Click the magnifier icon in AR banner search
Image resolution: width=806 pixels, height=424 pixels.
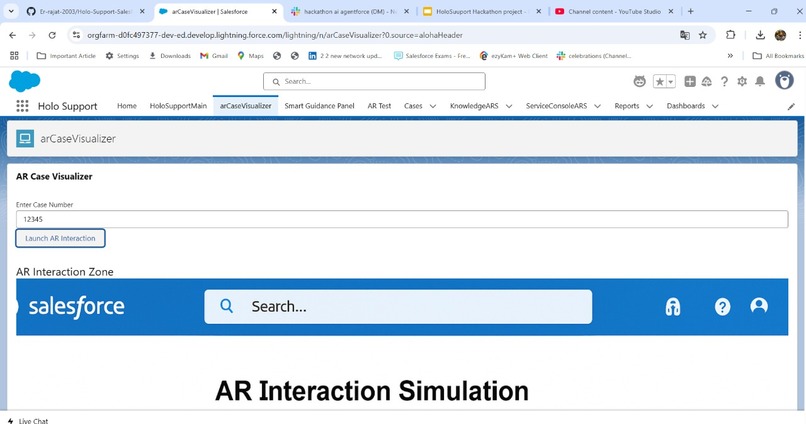(x=226, y=306)
